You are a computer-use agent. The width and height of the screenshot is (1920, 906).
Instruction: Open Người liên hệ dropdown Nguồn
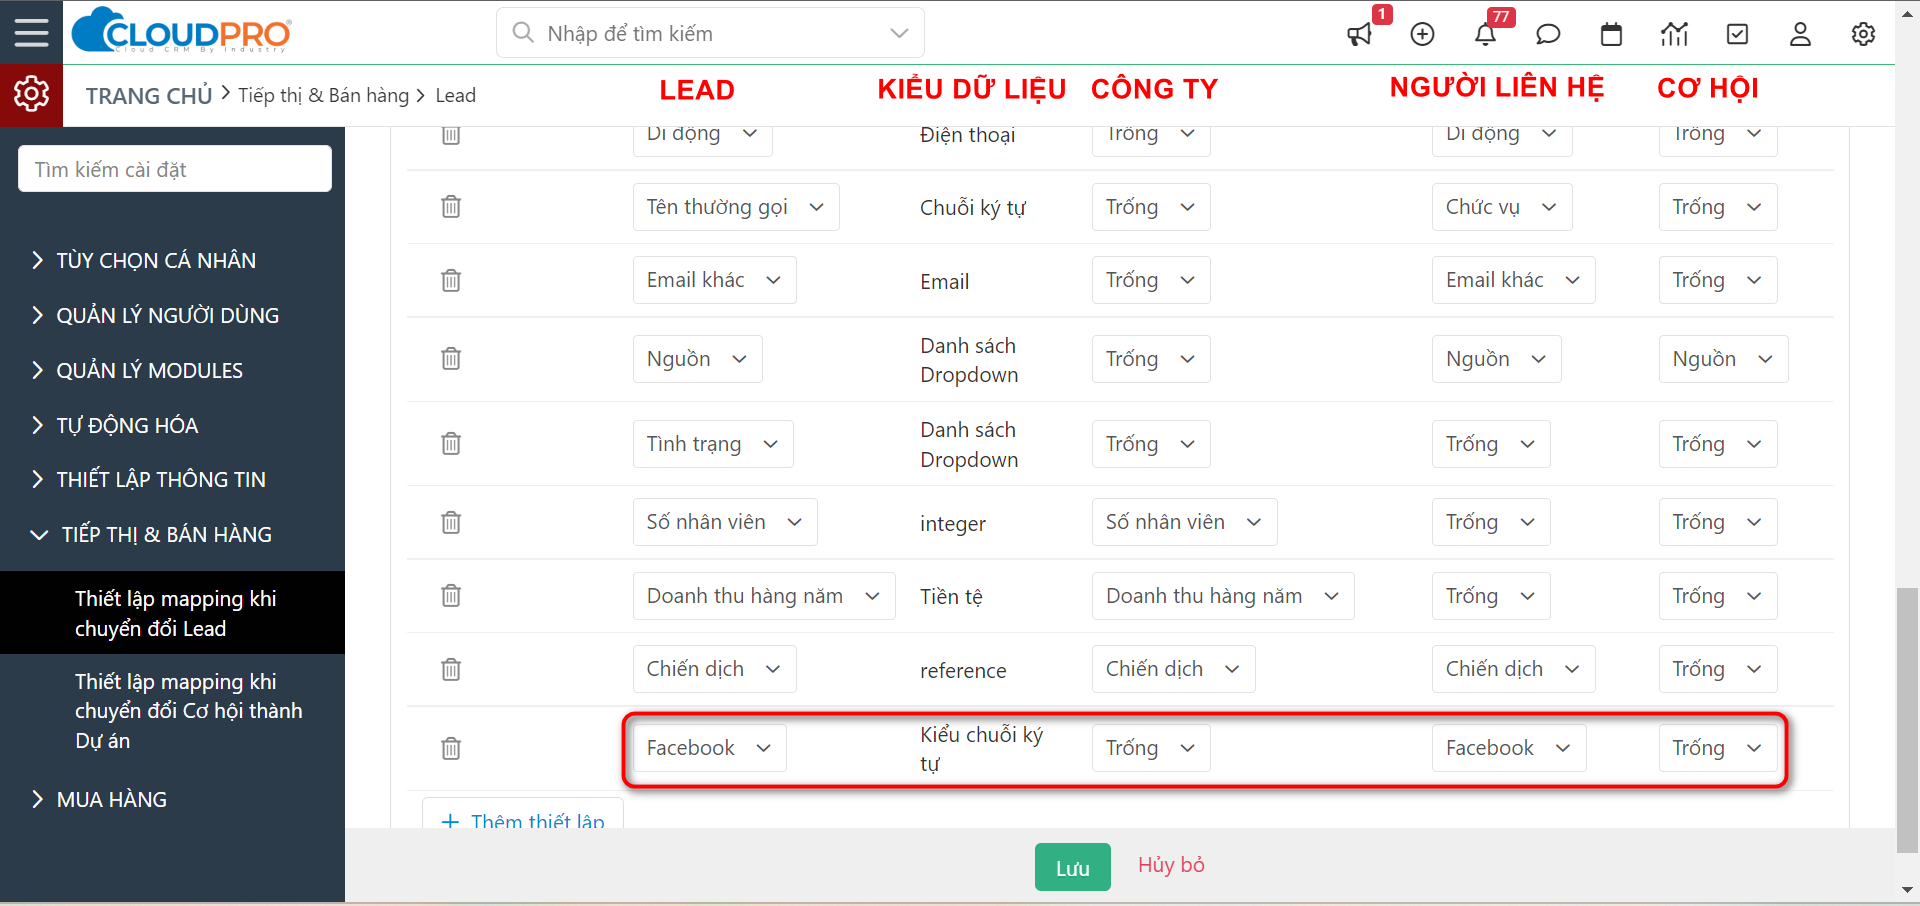[1496, 359]
